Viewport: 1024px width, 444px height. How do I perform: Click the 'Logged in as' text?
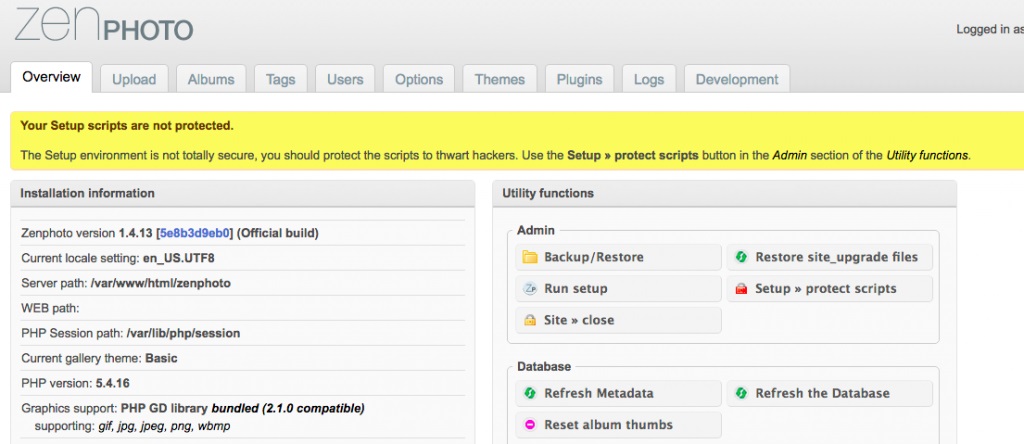989,29
